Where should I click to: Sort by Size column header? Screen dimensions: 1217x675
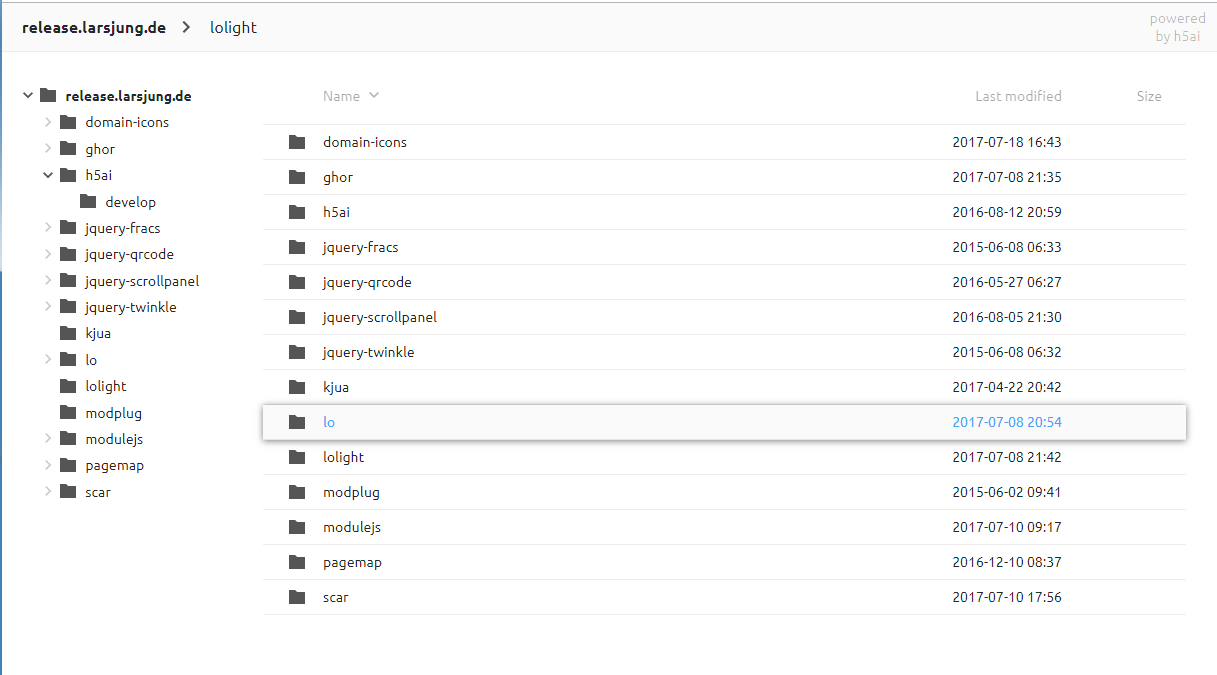tap(1149, 96)
